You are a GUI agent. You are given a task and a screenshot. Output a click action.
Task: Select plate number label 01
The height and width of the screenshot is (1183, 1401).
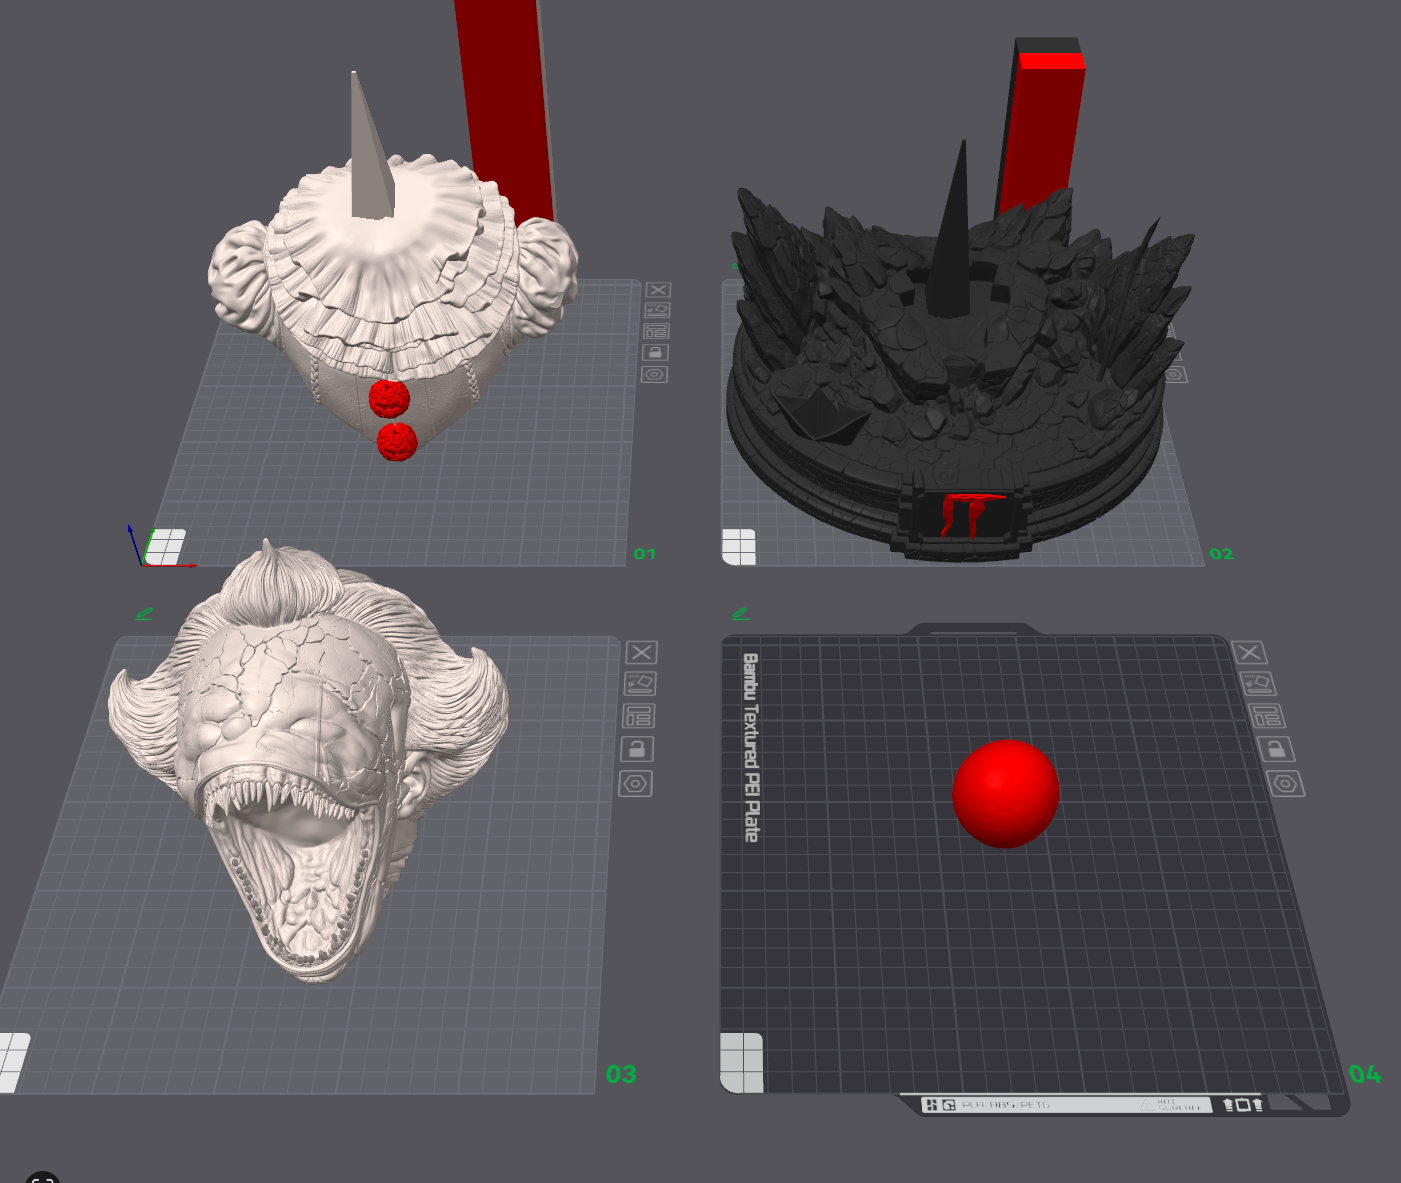(x=645, y=554)
